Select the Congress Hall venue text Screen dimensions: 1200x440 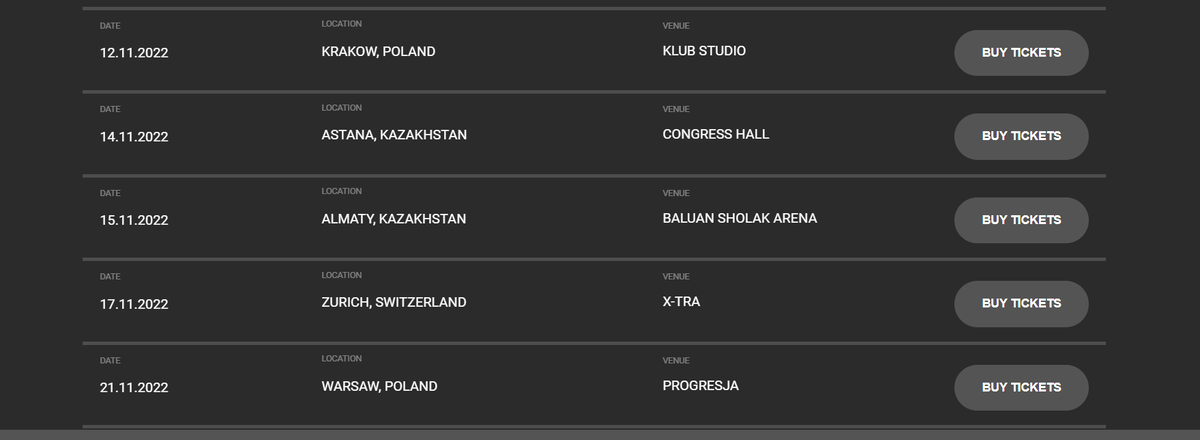click(716, 134)
